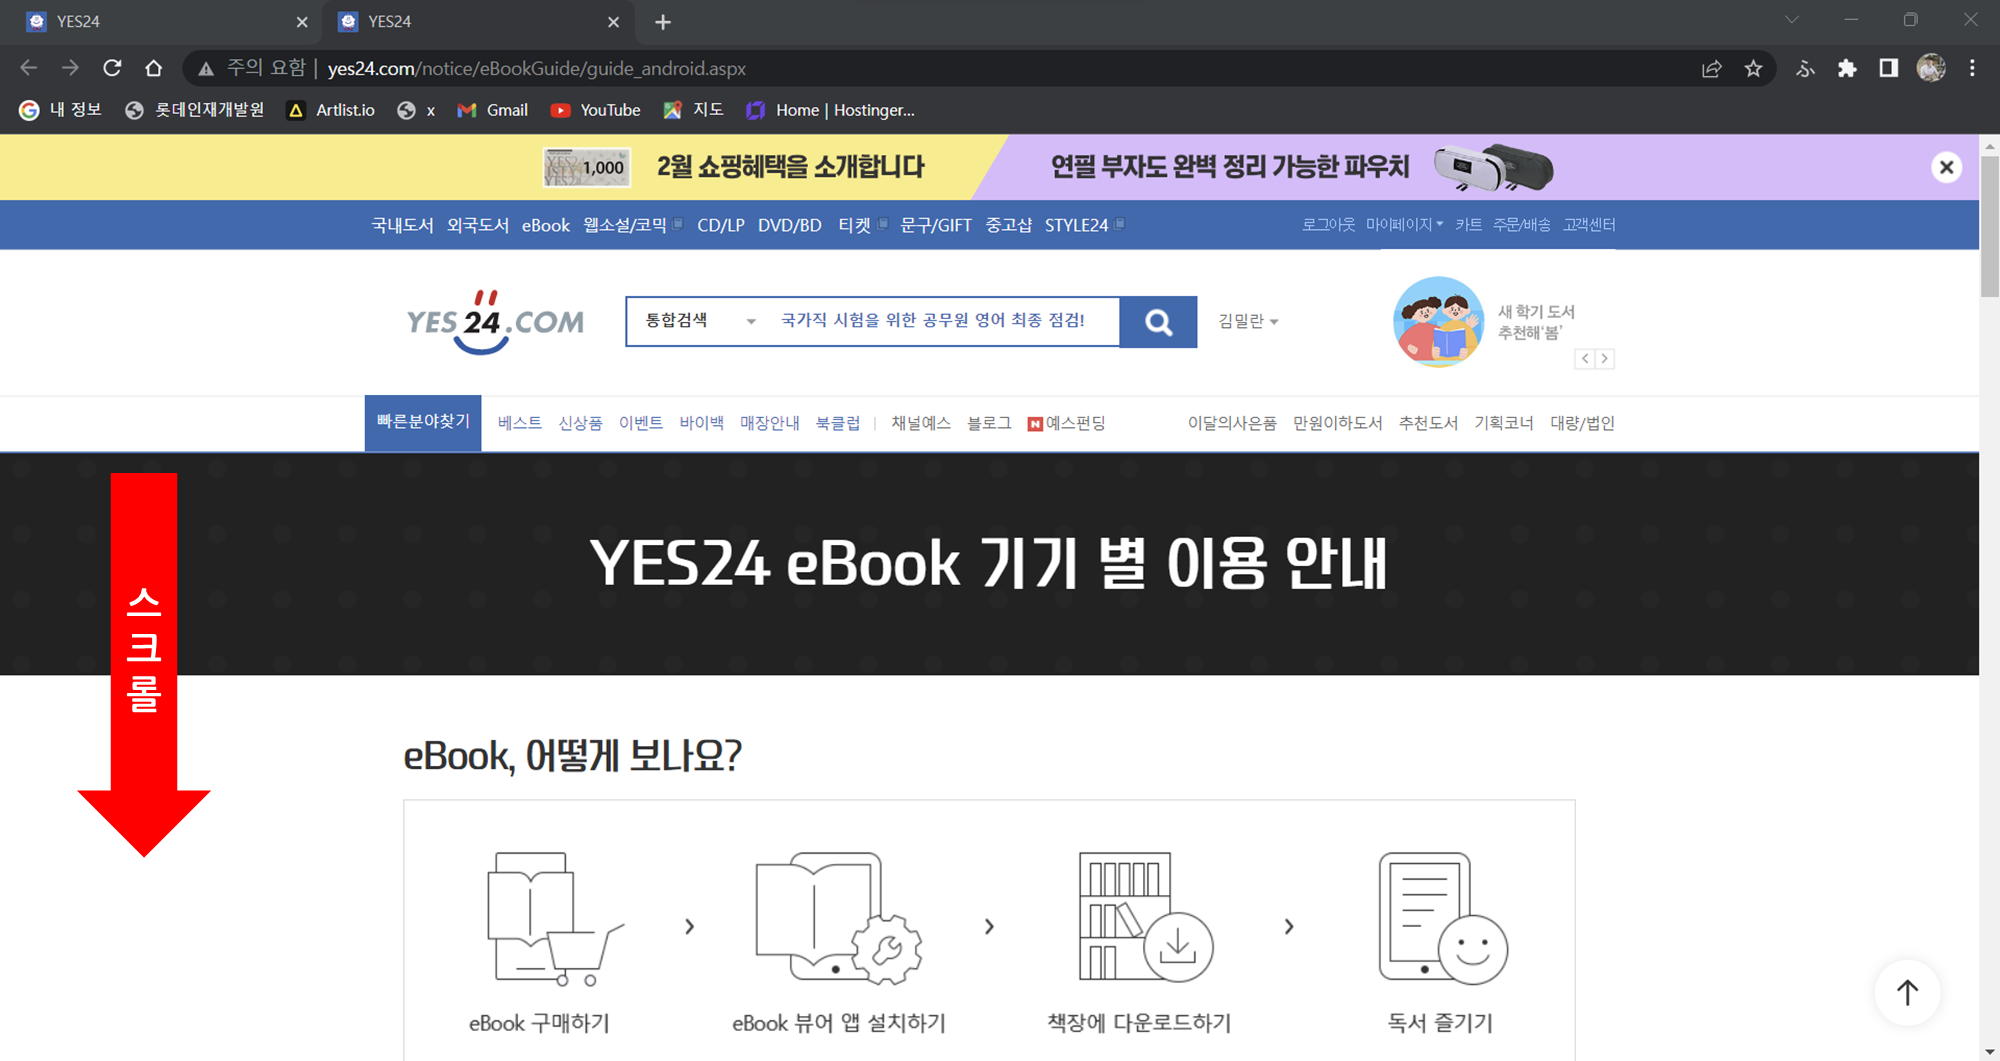
Task: Open the Chrome profile avatar
Action: (x=1931, y=68)
